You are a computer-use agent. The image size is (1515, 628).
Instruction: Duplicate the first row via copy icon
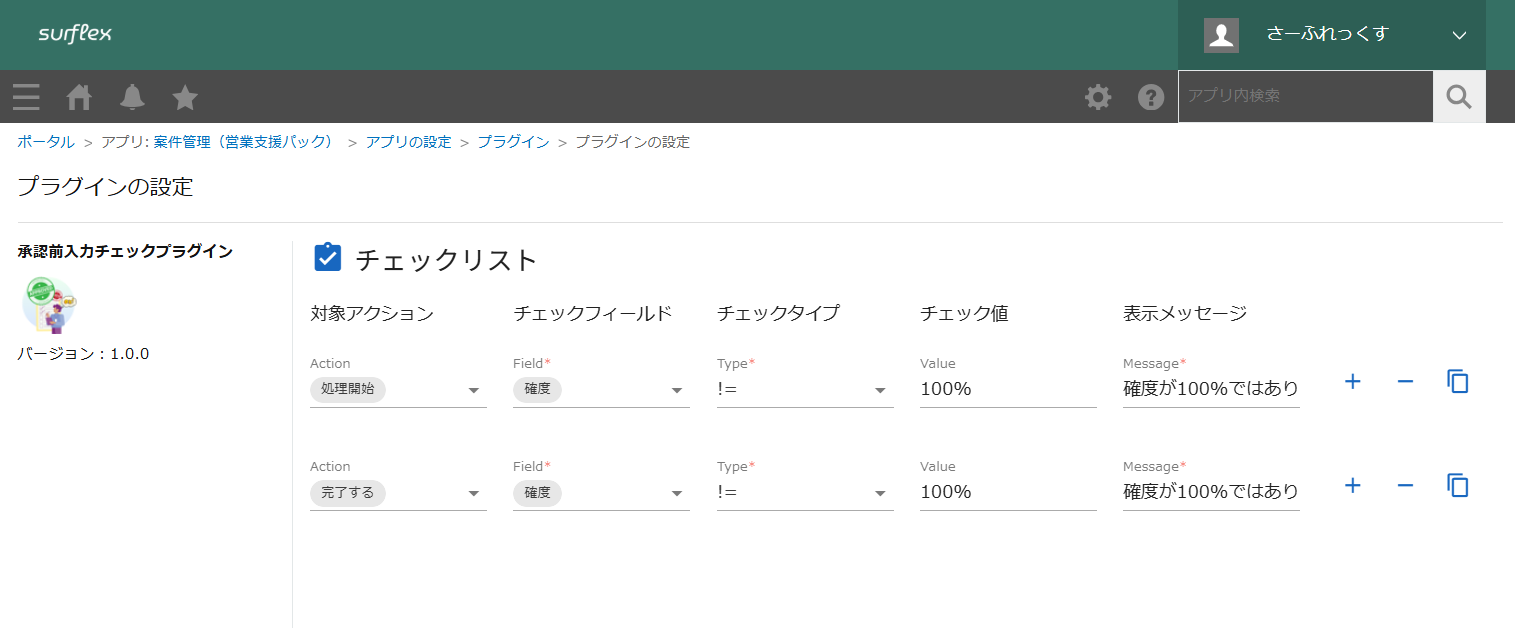tap(1457, 381)
